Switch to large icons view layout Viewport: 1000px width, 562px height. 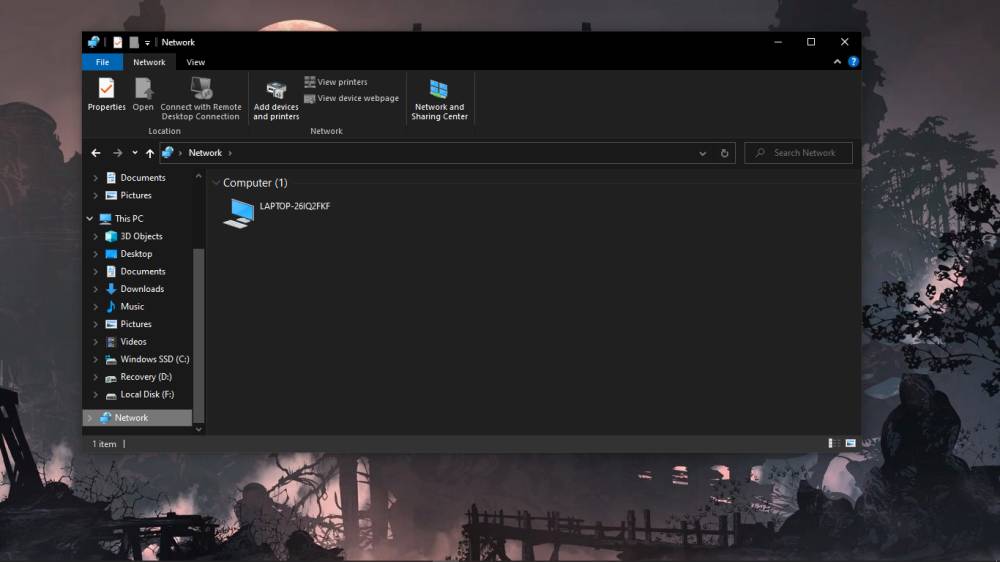point(851,443)
